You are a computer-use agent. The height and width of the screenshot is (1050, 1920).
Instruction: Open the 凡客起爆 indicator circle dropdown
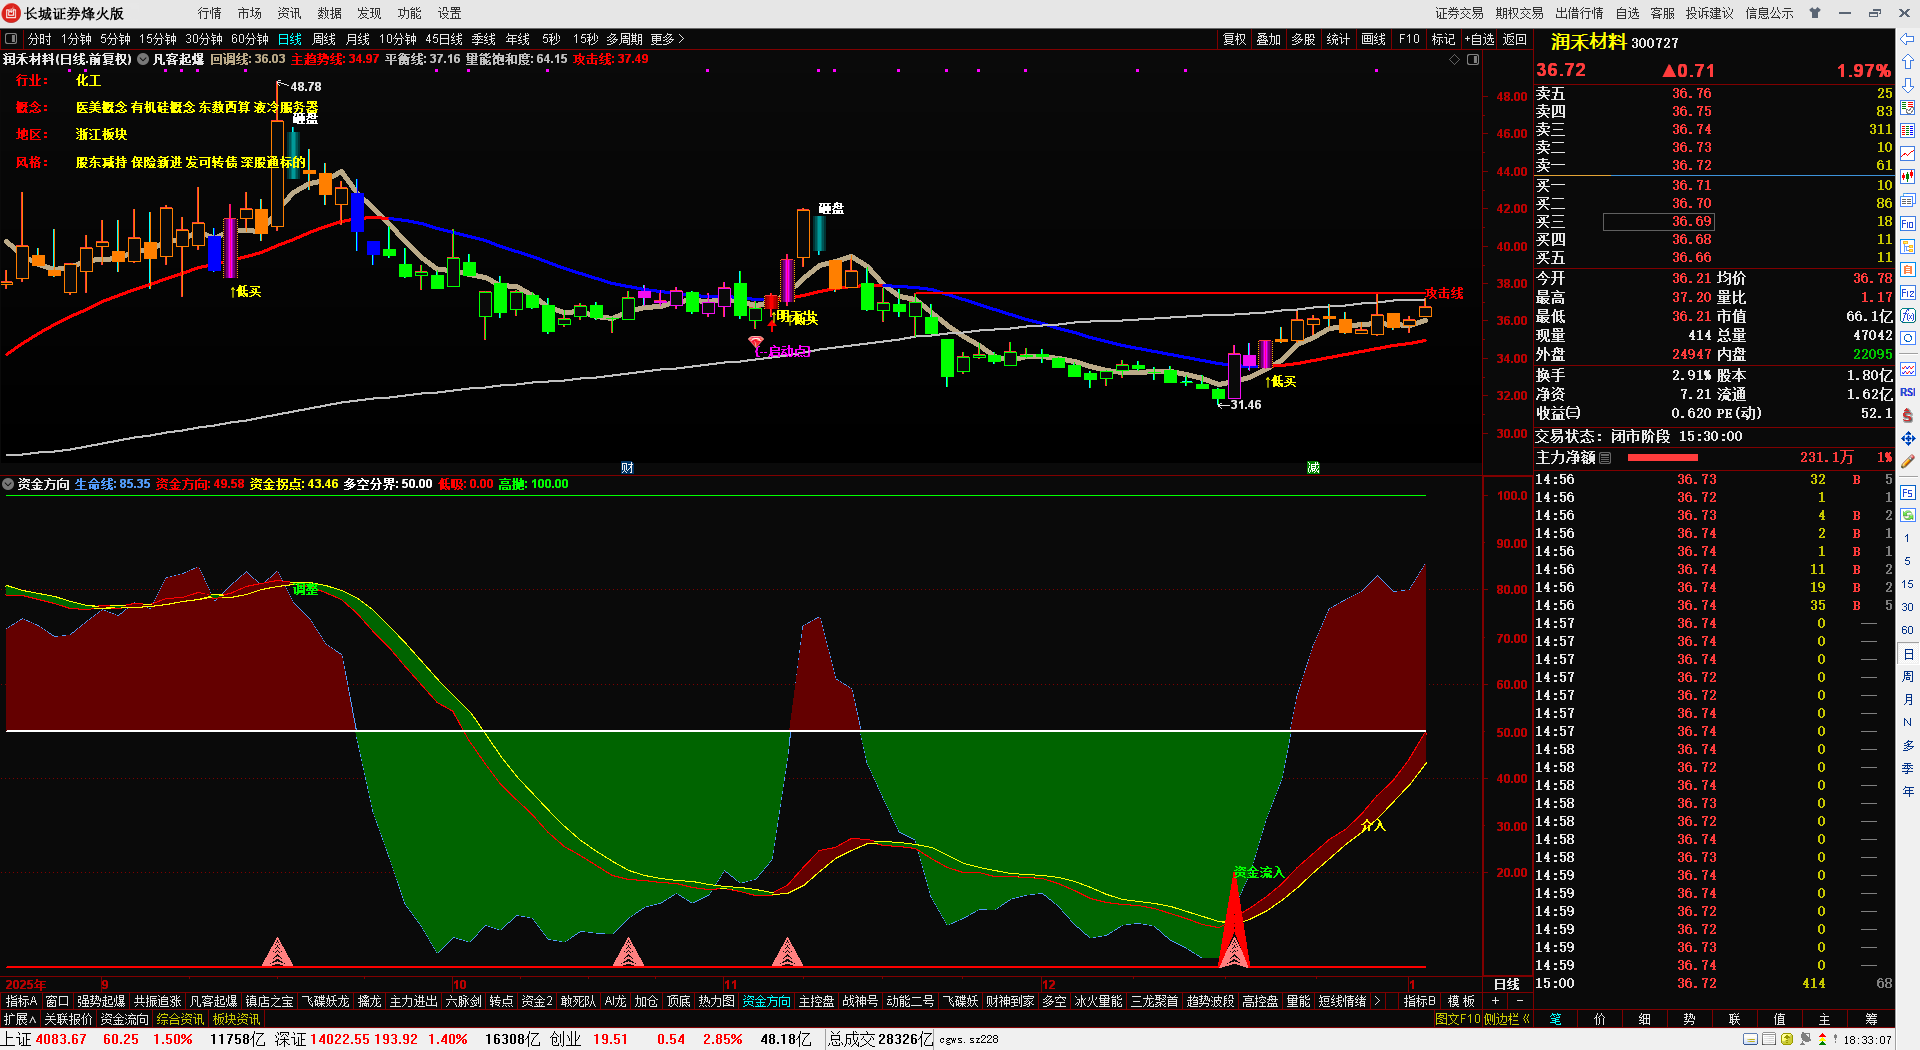click(143, 60)
